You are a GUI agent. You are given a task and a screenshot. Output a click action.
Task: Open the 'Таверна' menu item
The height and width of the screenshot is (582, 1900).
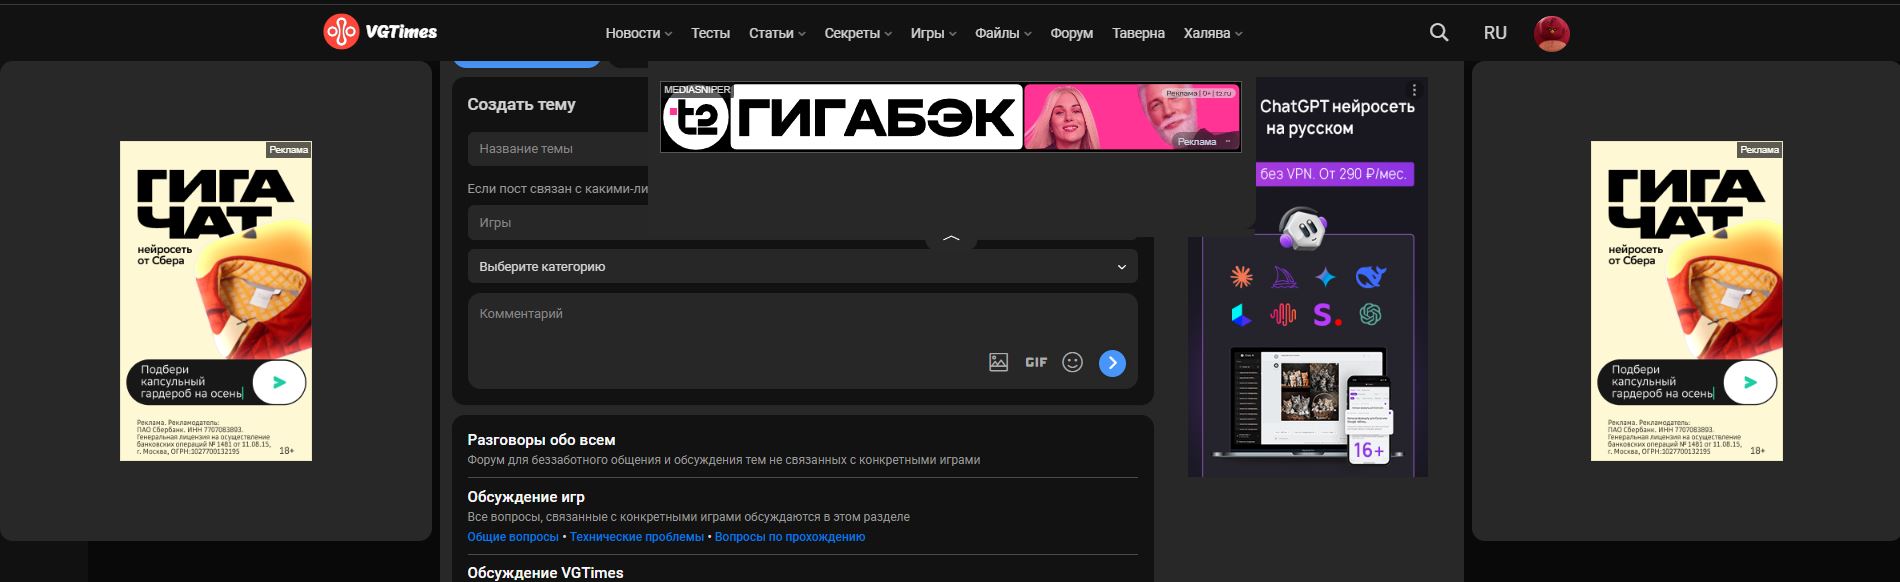click(1138, 33)
